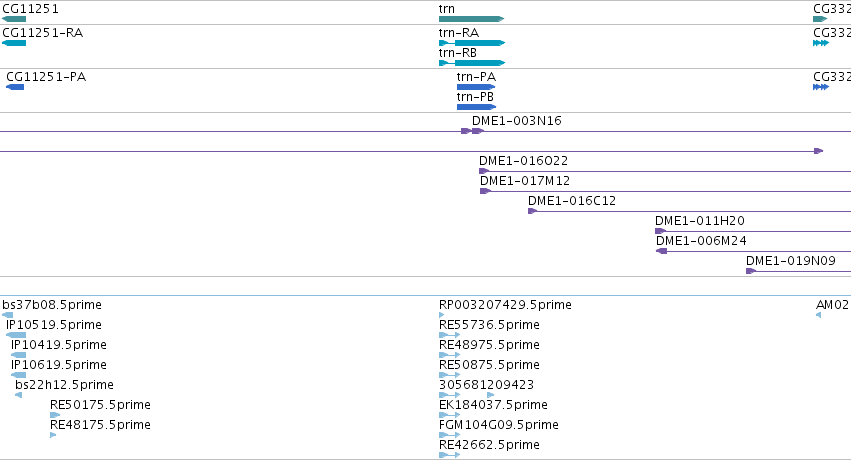
Task: Click the trn-RA transcript glyph
Action: click(472, 43)
